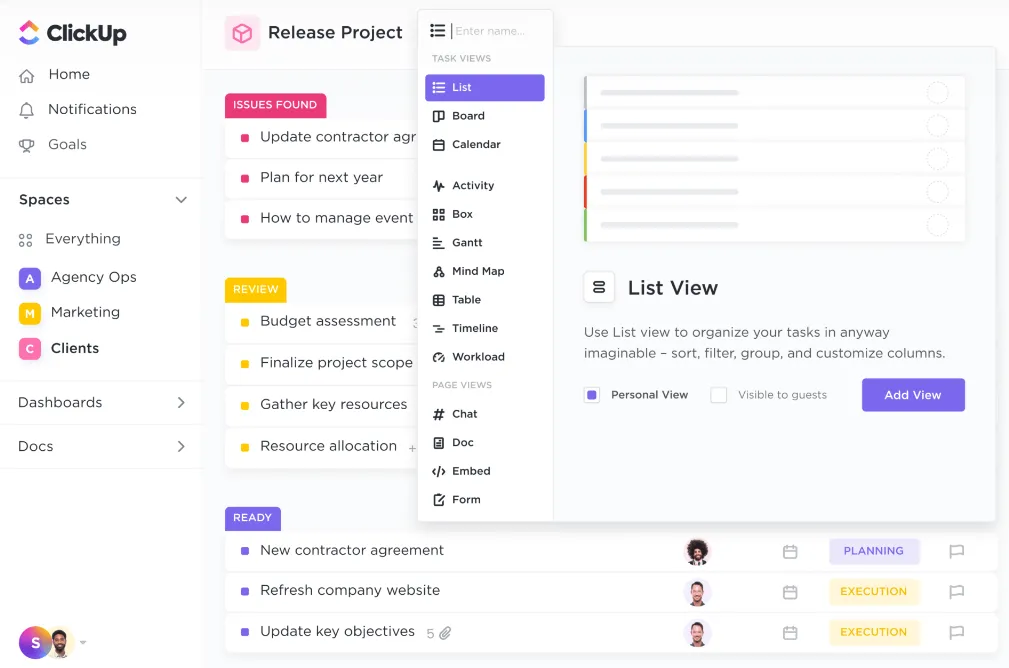Image resolution: width=1009 pixels, height=668 pixels.
Task: Choose the Gantt view icon
Action: pyautogui.click(x=438, y=243)
